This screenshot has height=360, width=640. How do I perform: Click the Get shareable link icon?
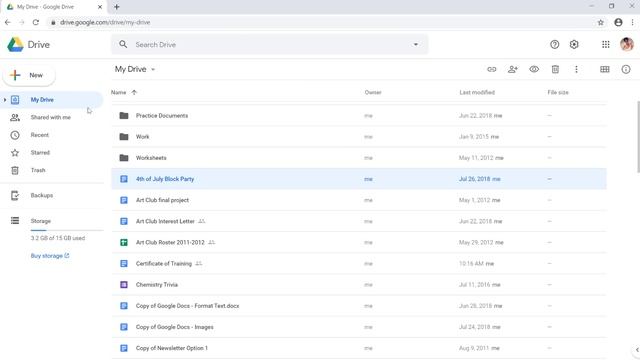(491, 69)
